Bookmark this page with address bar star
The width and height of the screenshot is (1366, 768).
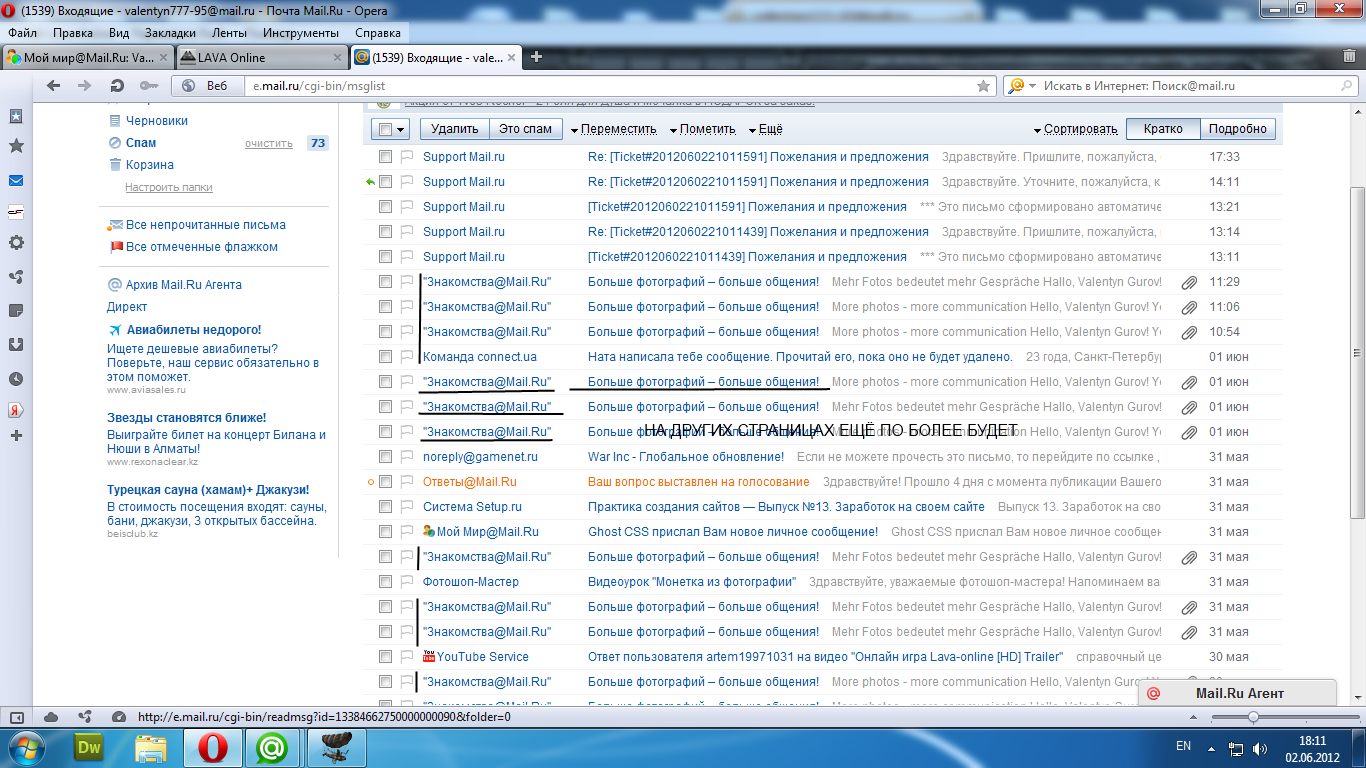point(984,86)
